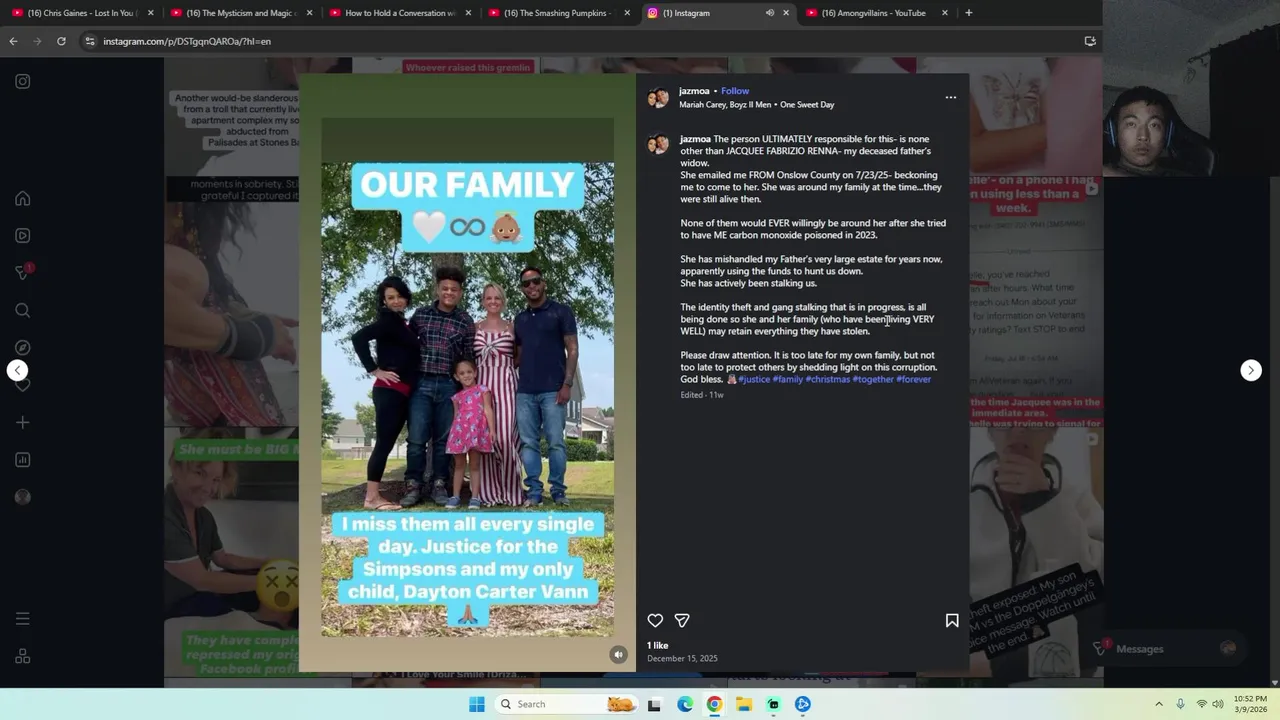
Task: View who liked: 1 like
Action: [x=657, y=646]
